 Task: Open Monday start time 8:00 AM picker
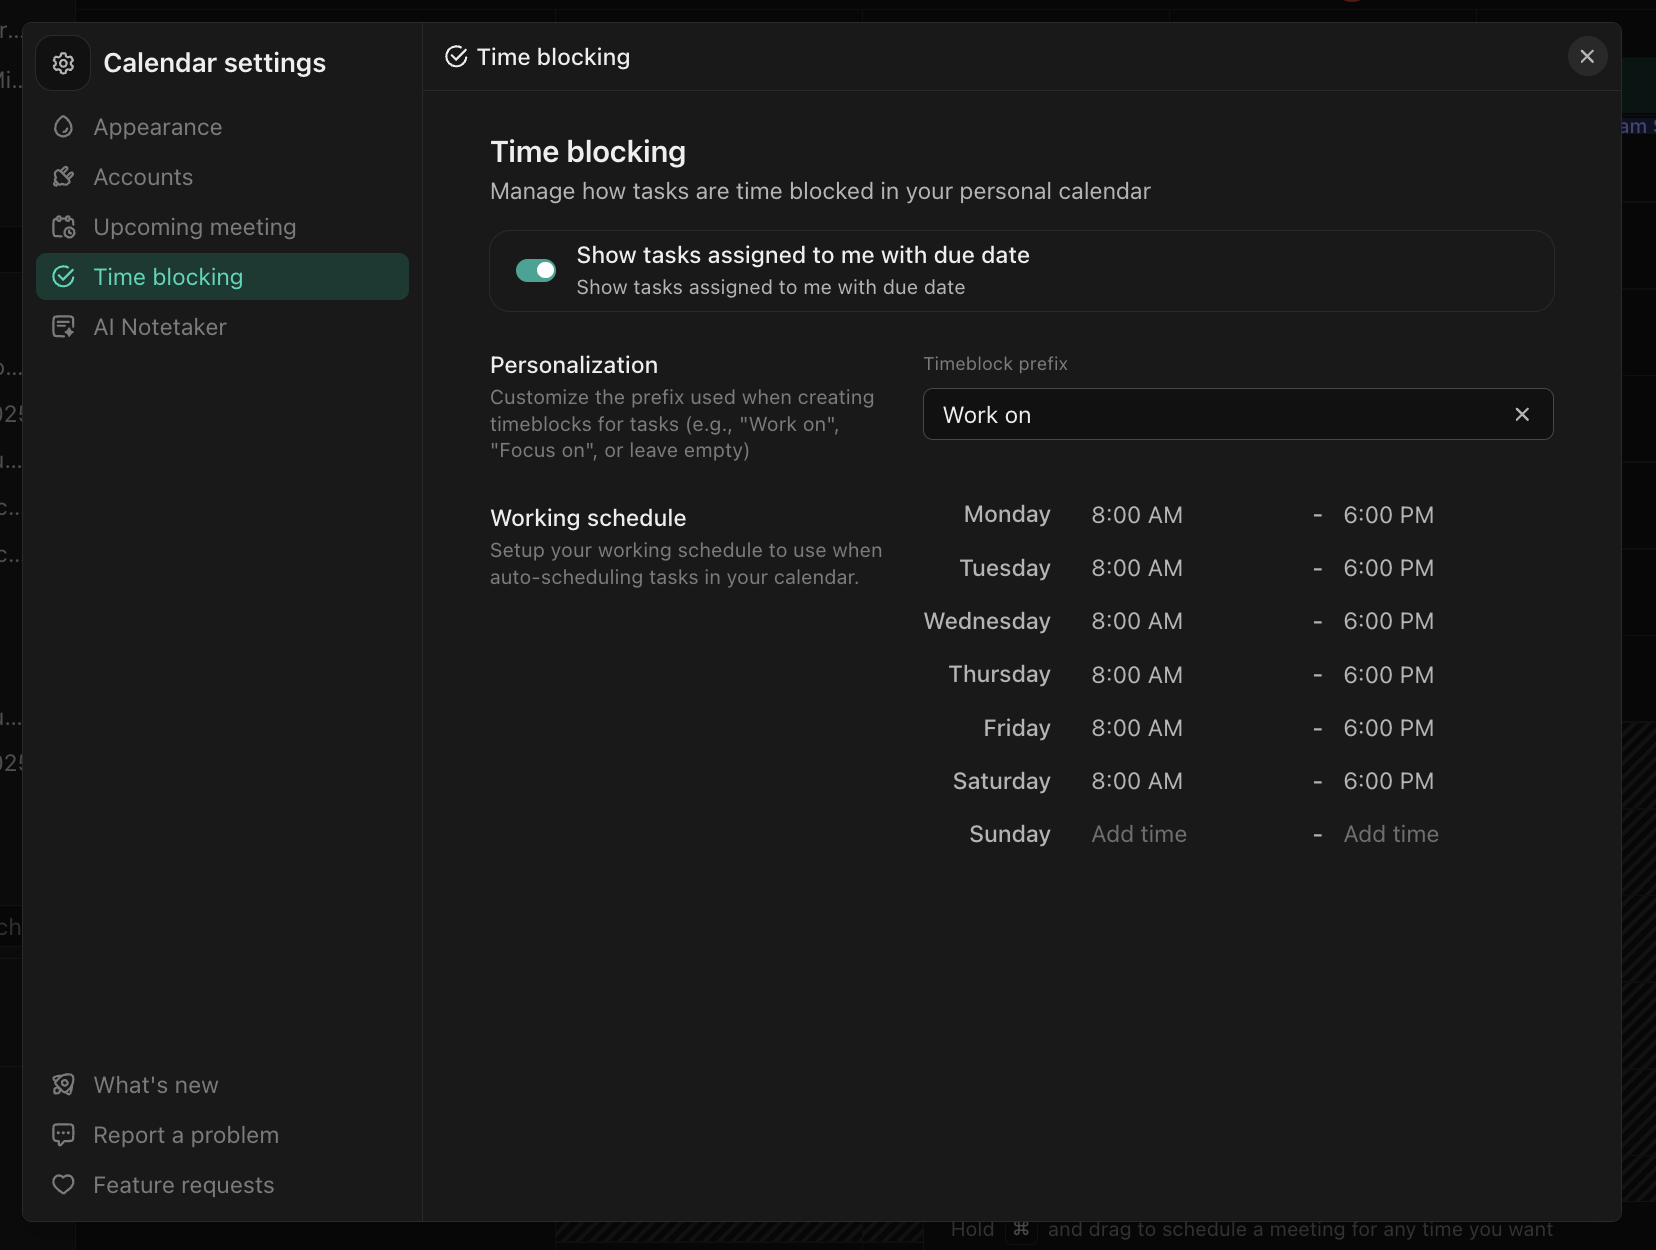(x=1137, y=515)
